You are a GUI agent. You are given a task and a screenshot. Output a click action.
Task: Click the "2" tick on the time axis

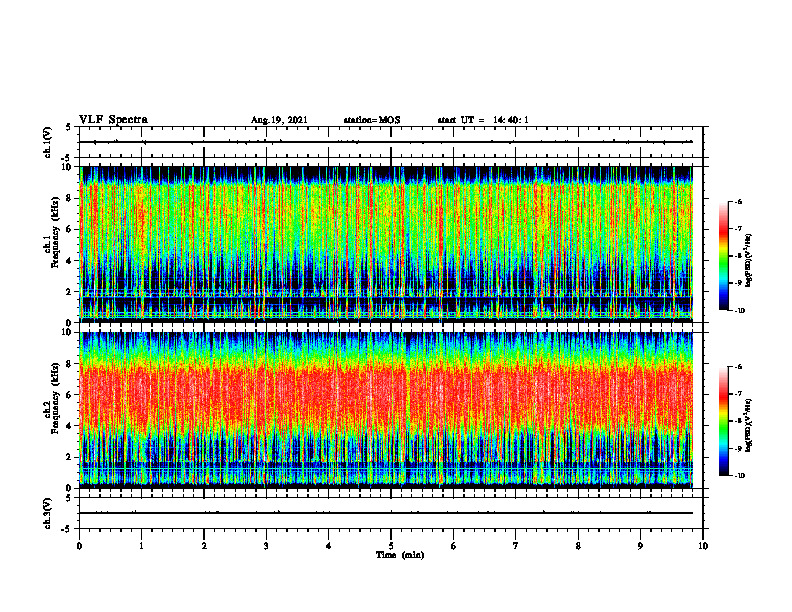pos(204,546)
